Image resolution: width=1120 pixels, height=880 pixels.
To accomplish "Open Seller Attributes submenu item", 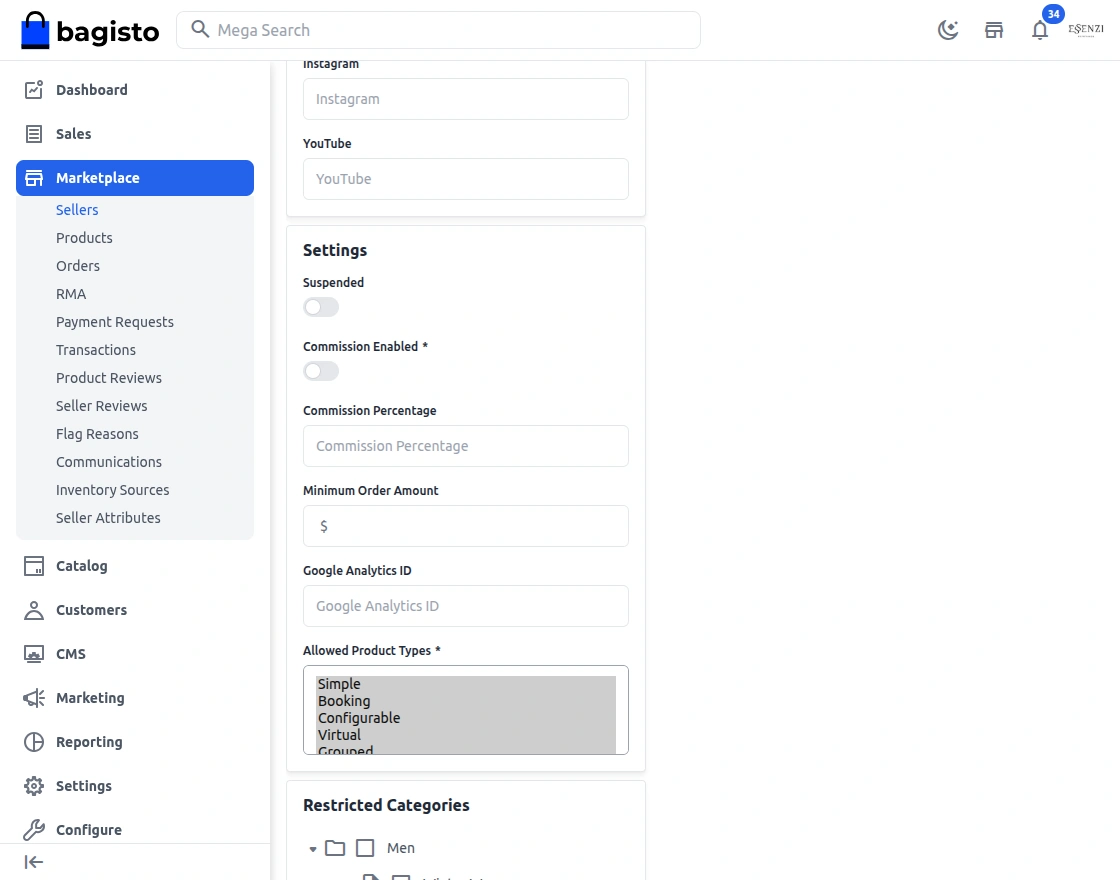I will [x=108, y=518].
